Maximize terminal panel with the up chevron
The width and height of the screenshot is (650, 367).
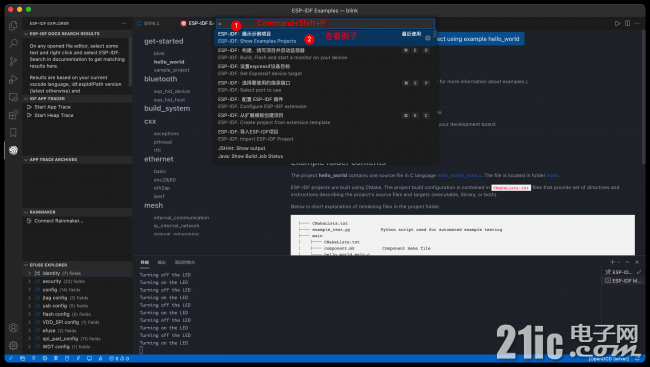pos(628,262)
